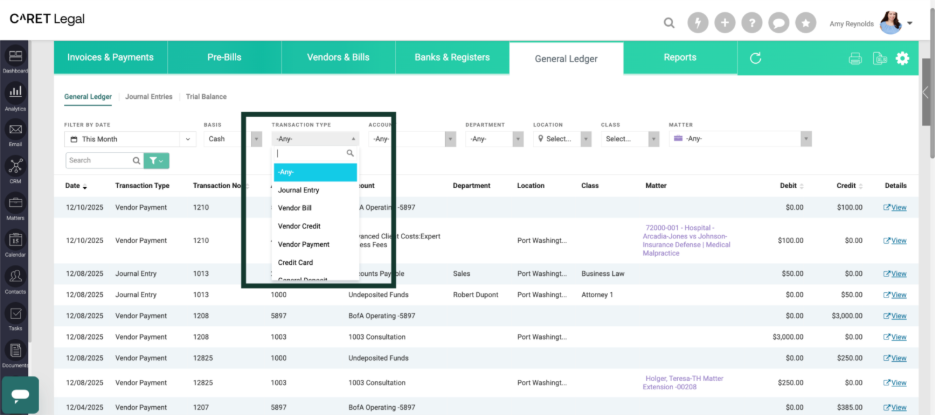Open the settings gear icon
The height and width of the screenshot is (415, 936).
903,58
